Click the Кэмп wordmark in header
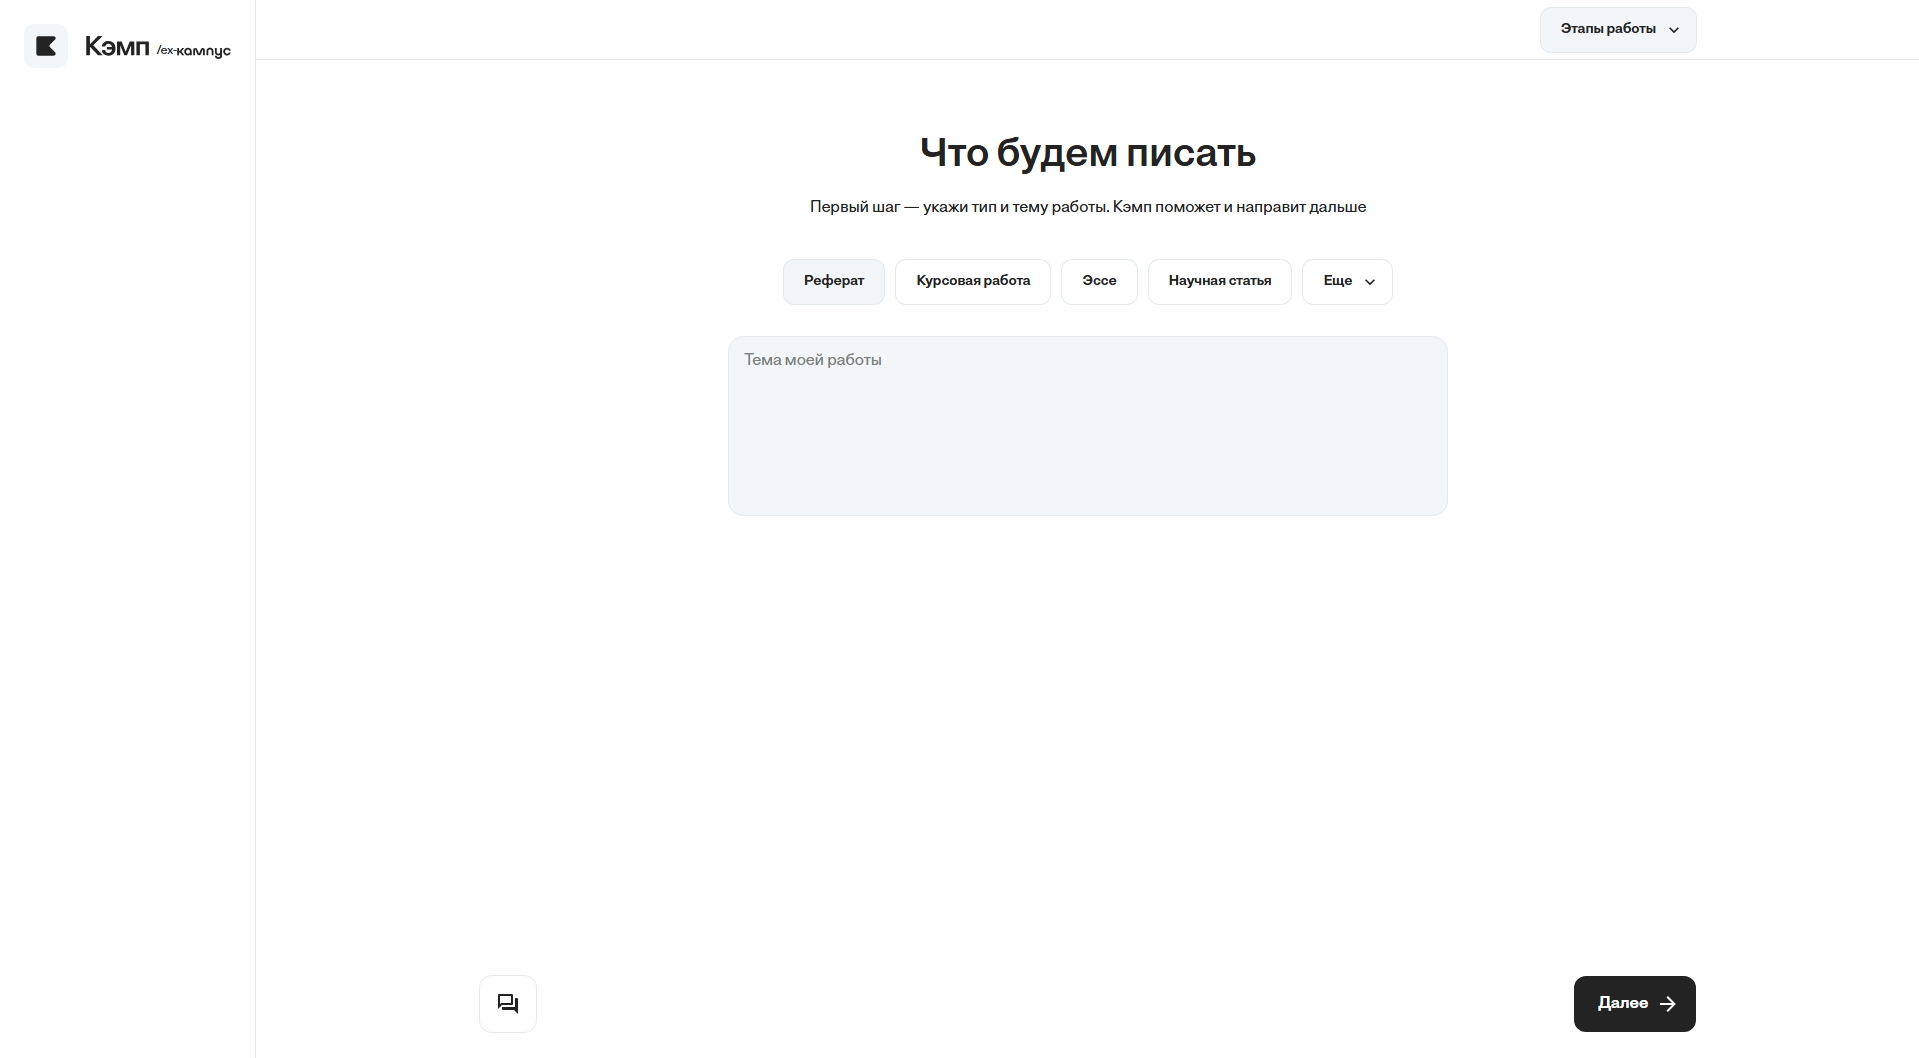The image size is (1919, 1058). [x=117, y=46]
